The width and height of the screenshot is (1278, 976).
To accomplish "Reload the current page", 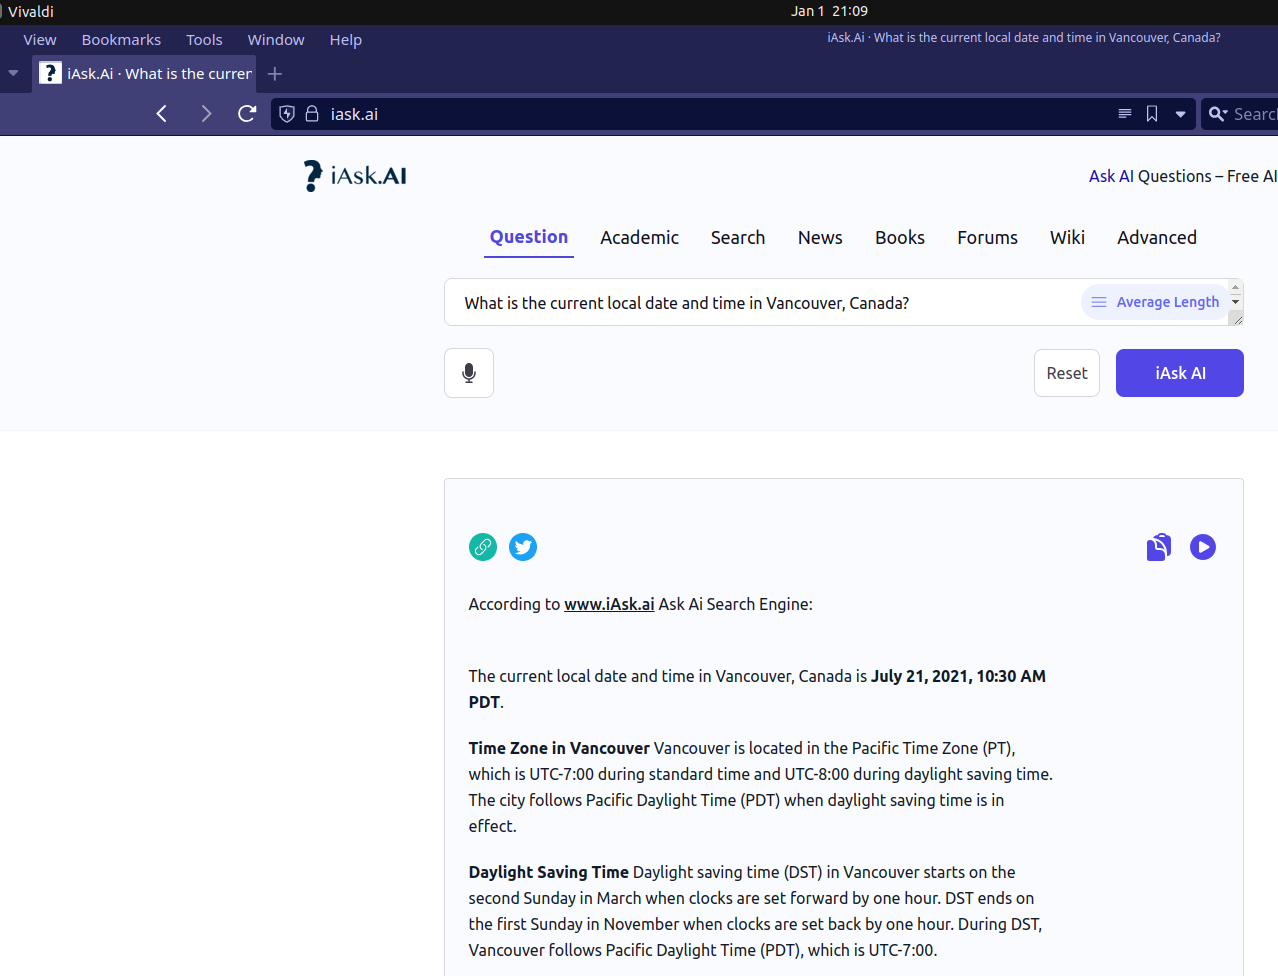I will [x=247, y=114].
